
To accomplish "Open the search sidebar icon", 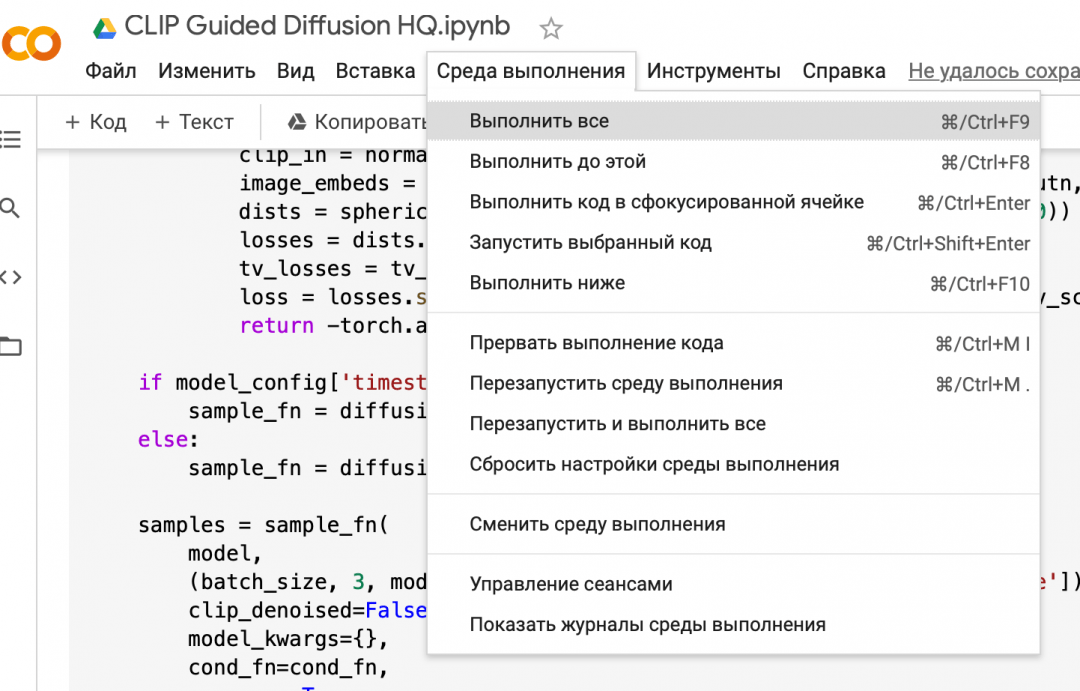I will [11, 209].
